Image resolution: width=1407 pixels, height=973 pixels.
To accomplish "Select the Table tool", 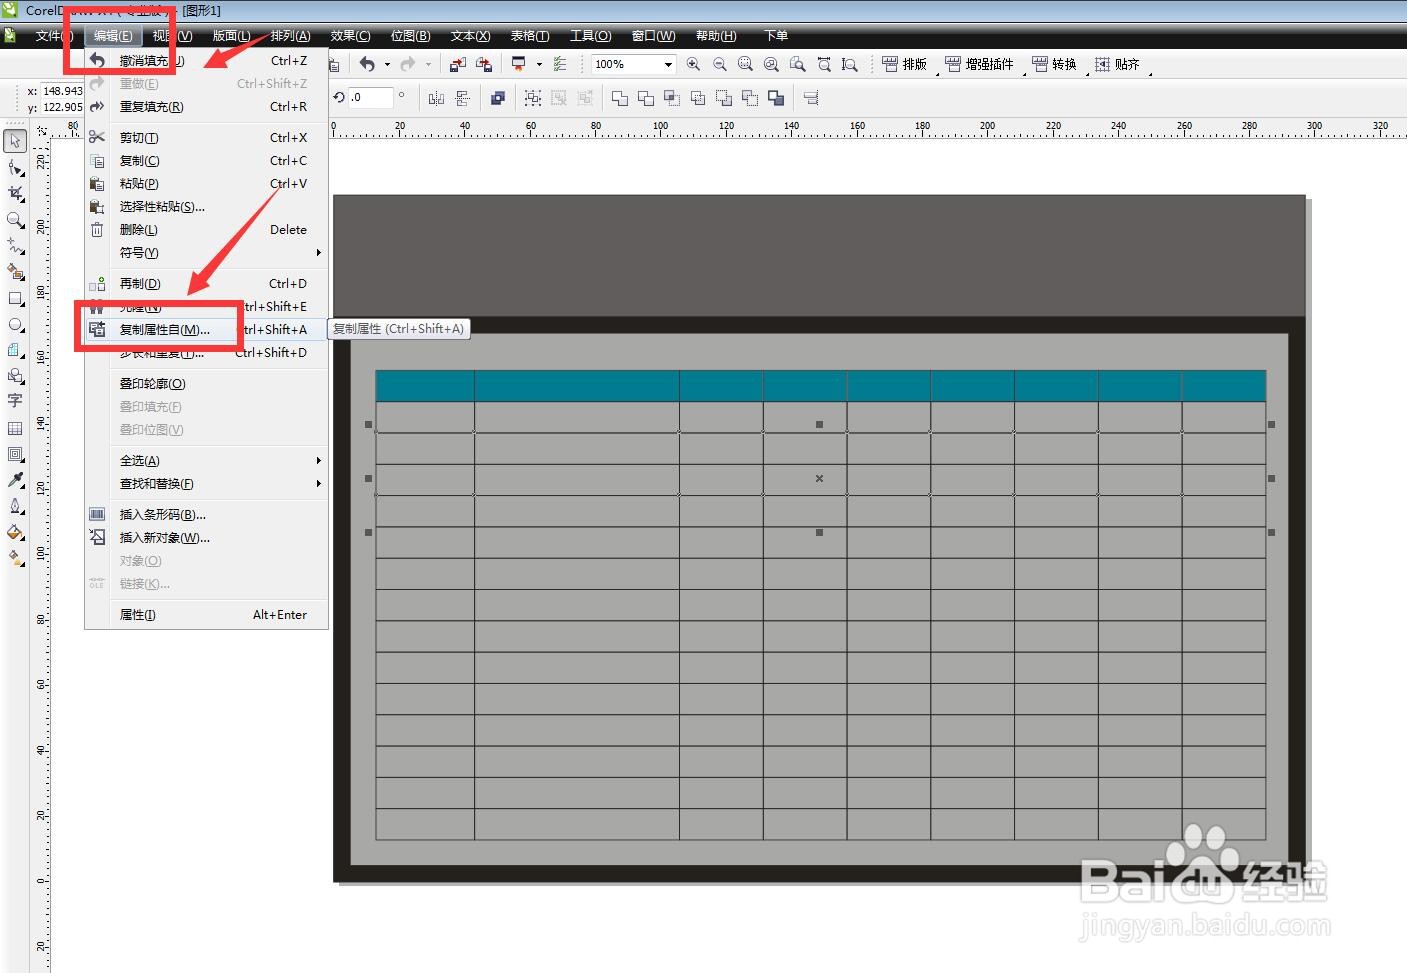I will 15,428.
